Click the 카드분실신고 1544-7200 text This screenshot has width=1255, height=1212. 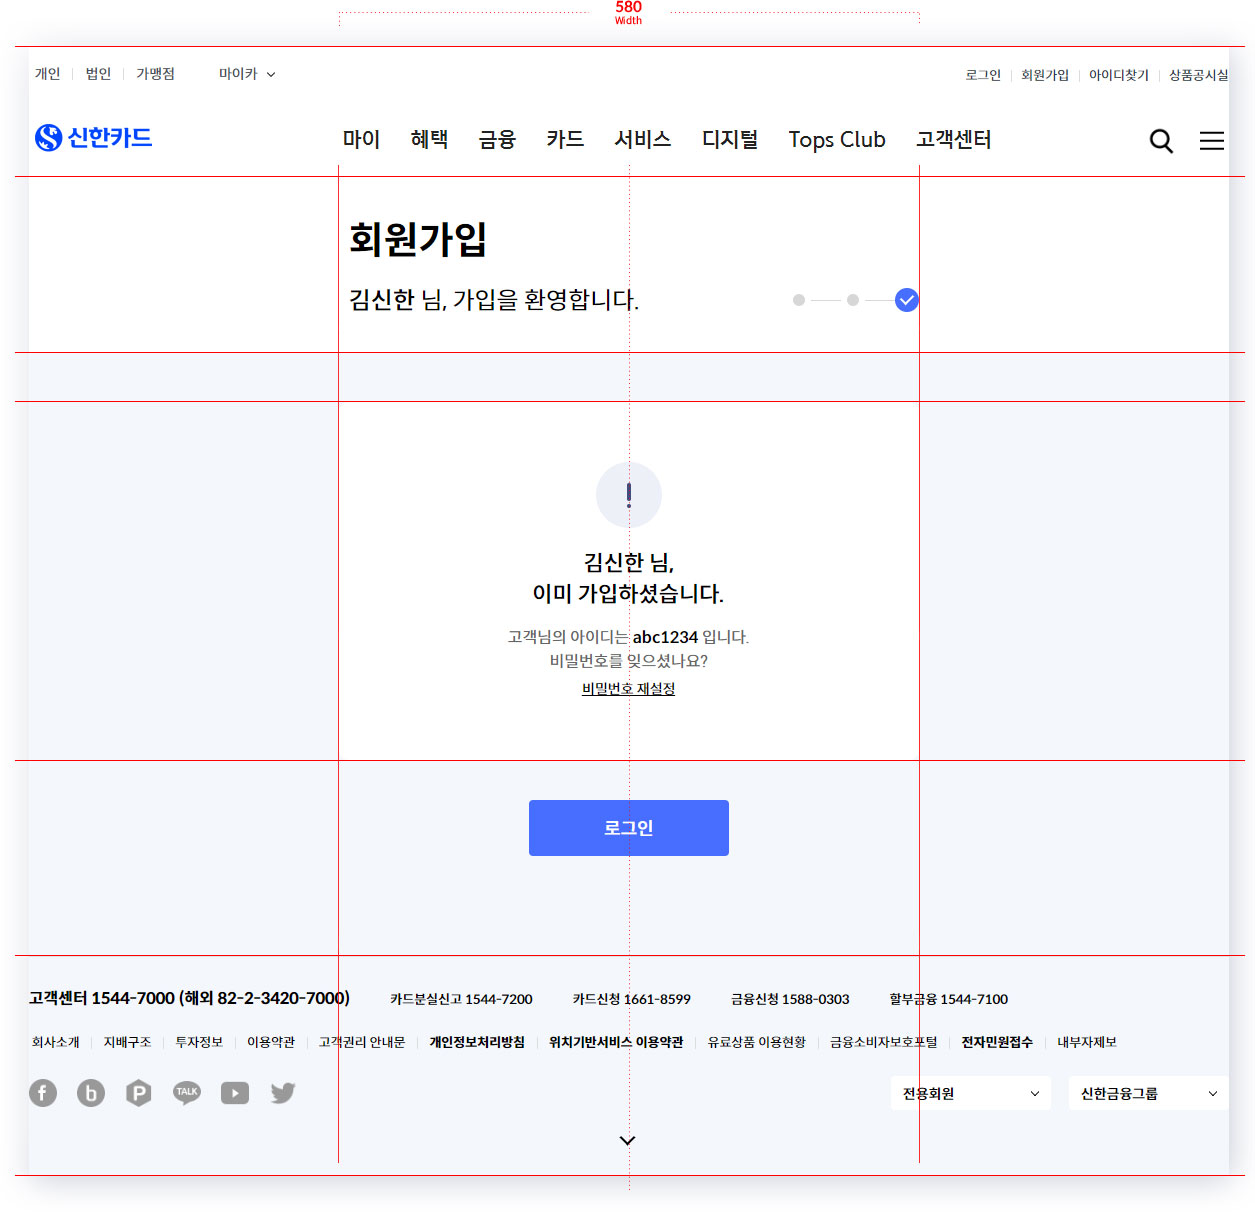point(461,999)
